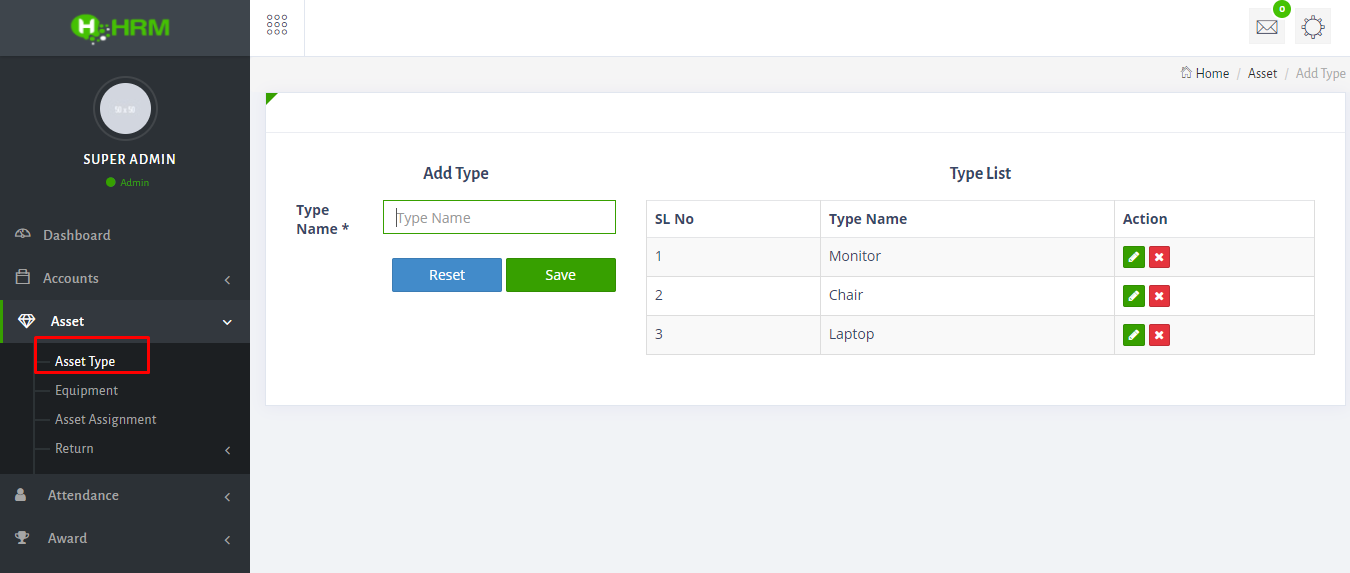Screen dimensions: 1350x573
Task: Delete the Laptop type row
Action: pyautogui.click(x=1159, y=335)
